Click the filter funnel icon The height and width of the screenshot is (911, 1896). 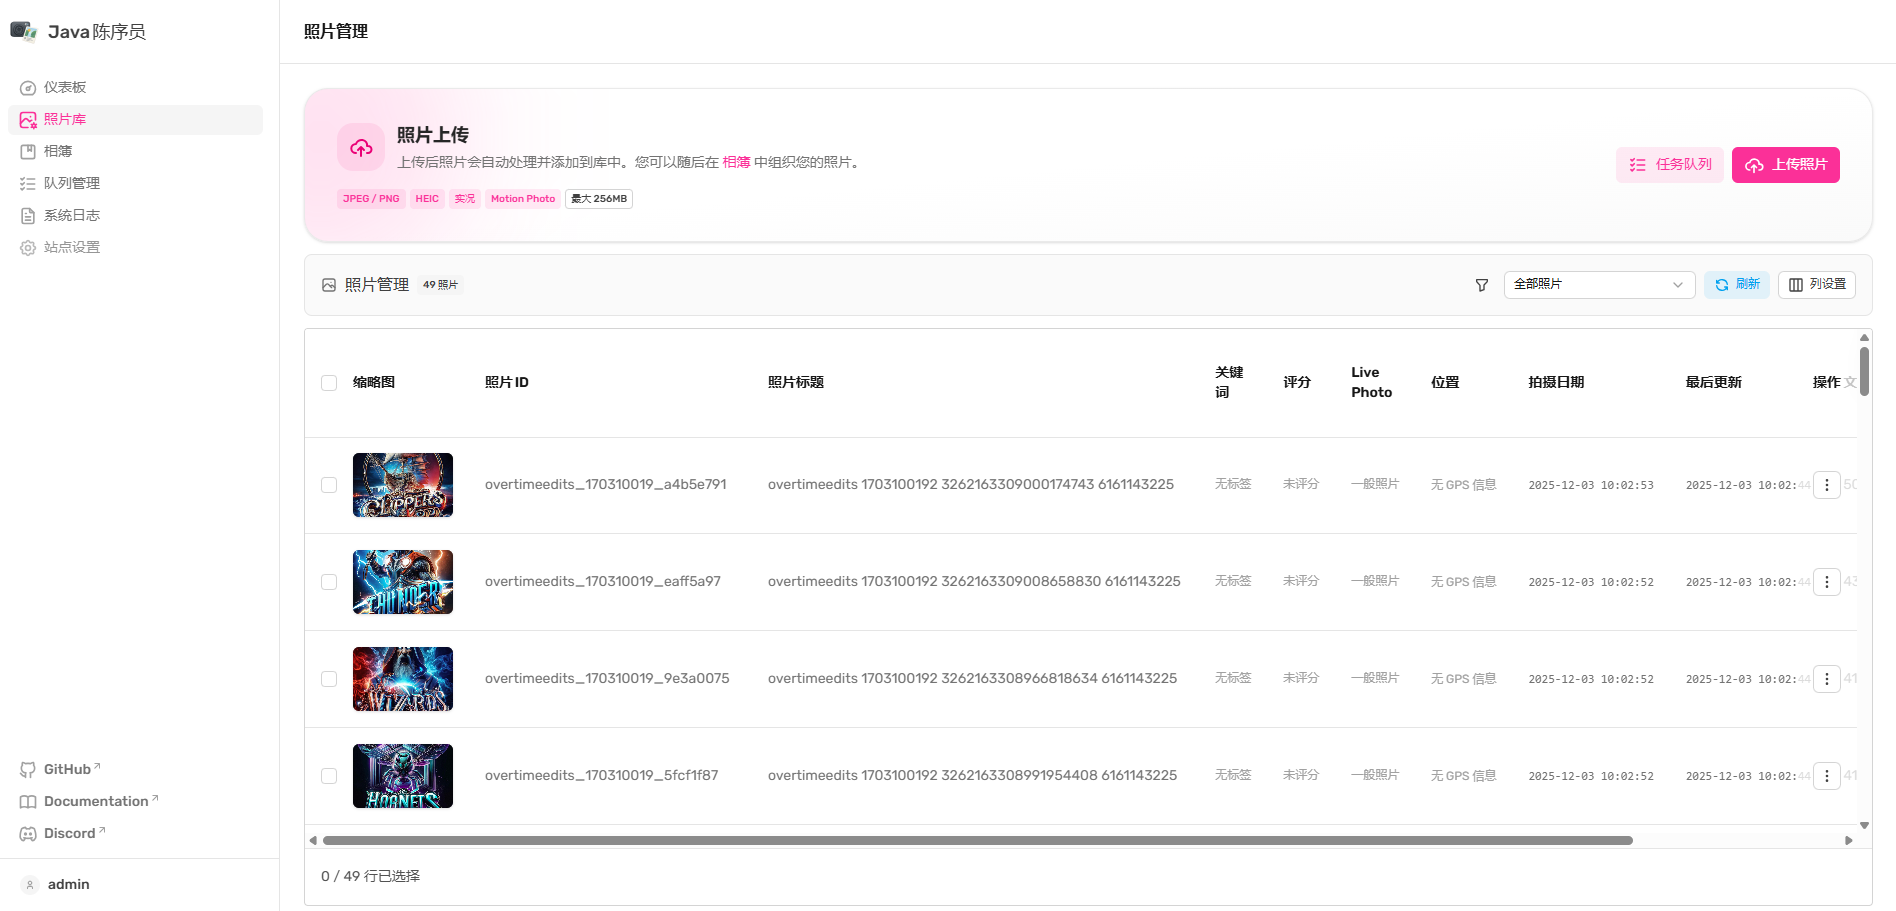click(x=1482, y=285)
